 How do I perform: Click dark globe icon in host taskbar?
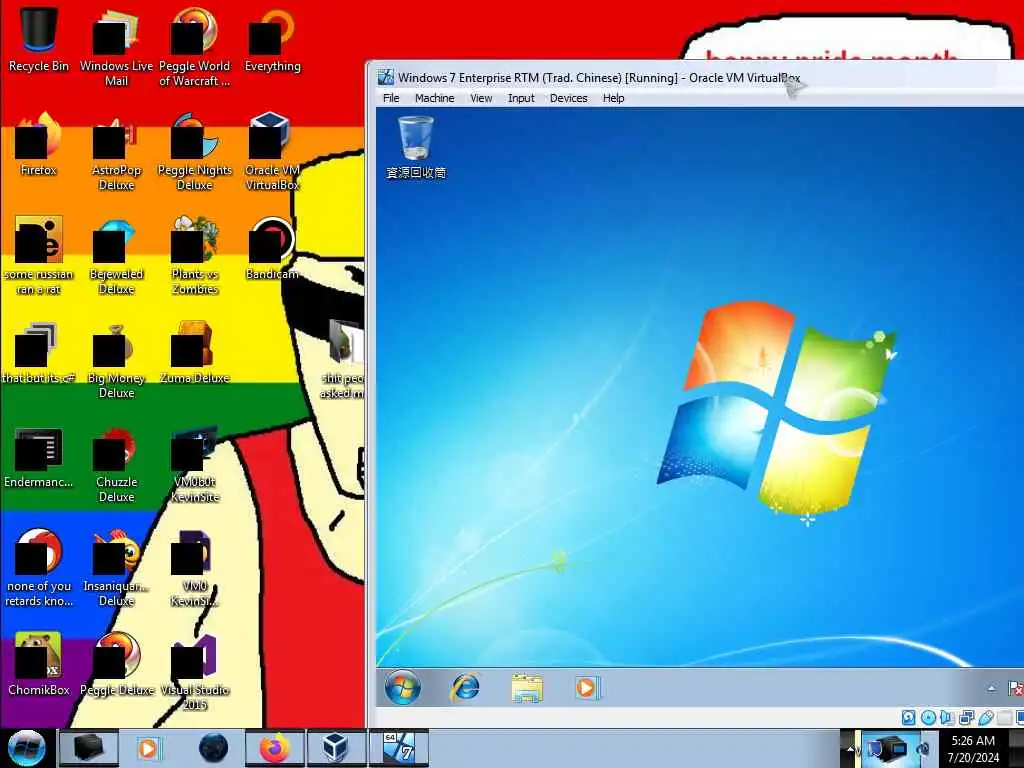pos(214,748)
